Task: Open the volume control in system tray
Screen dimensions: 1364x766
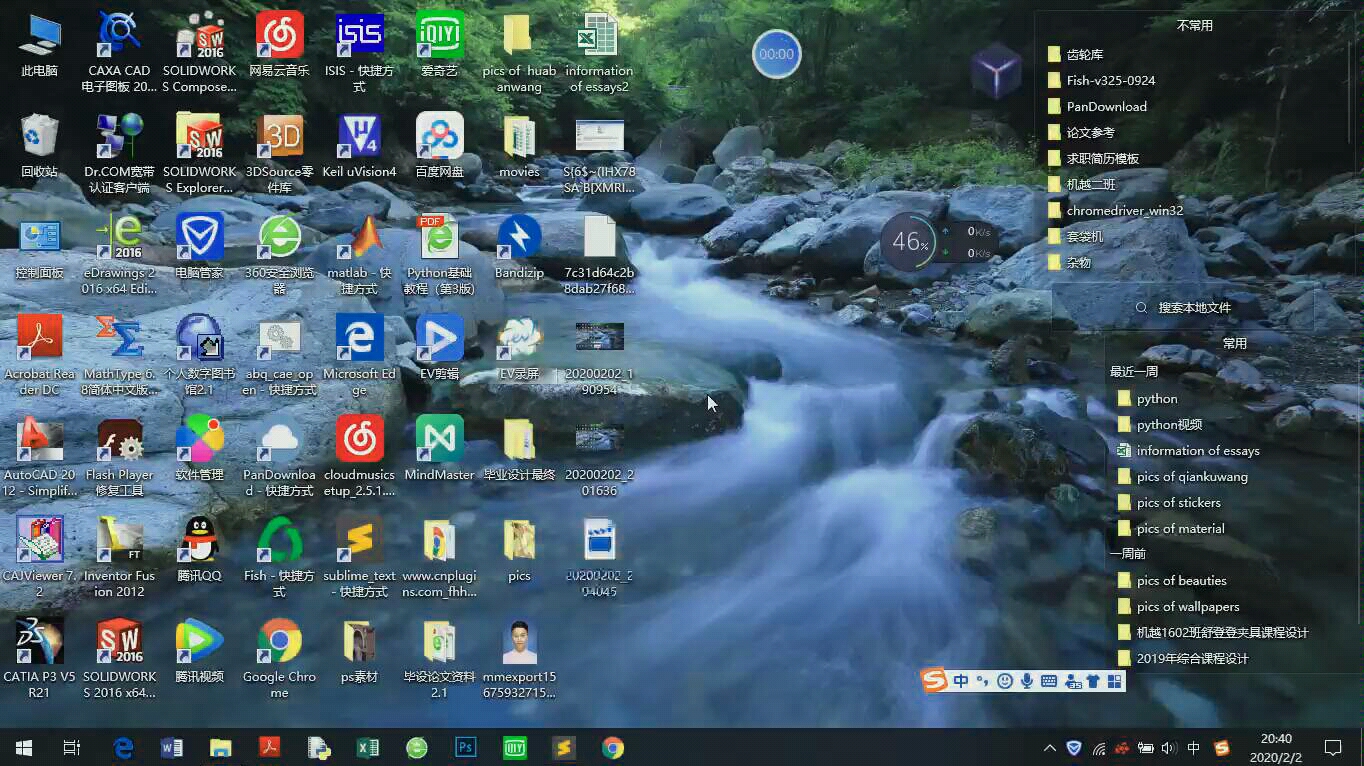Action: [x=1169, y=747]
